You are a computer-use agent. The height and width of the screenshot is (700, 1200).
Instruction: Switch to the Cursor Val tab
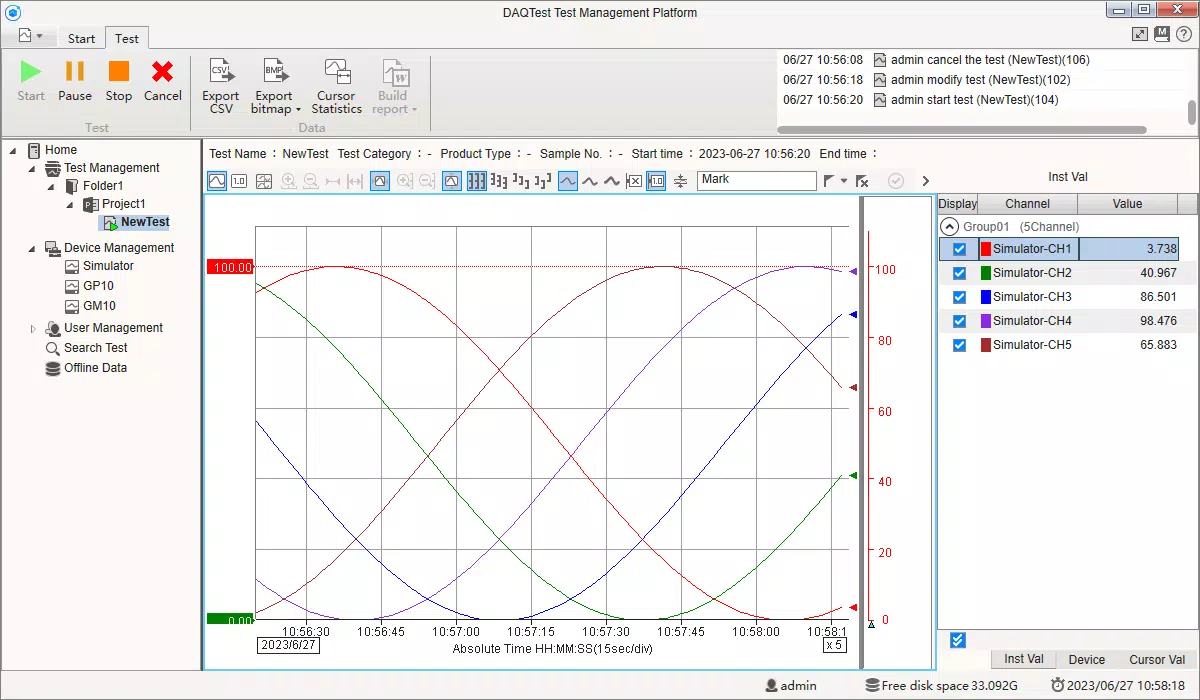(x=1157, y=659)
